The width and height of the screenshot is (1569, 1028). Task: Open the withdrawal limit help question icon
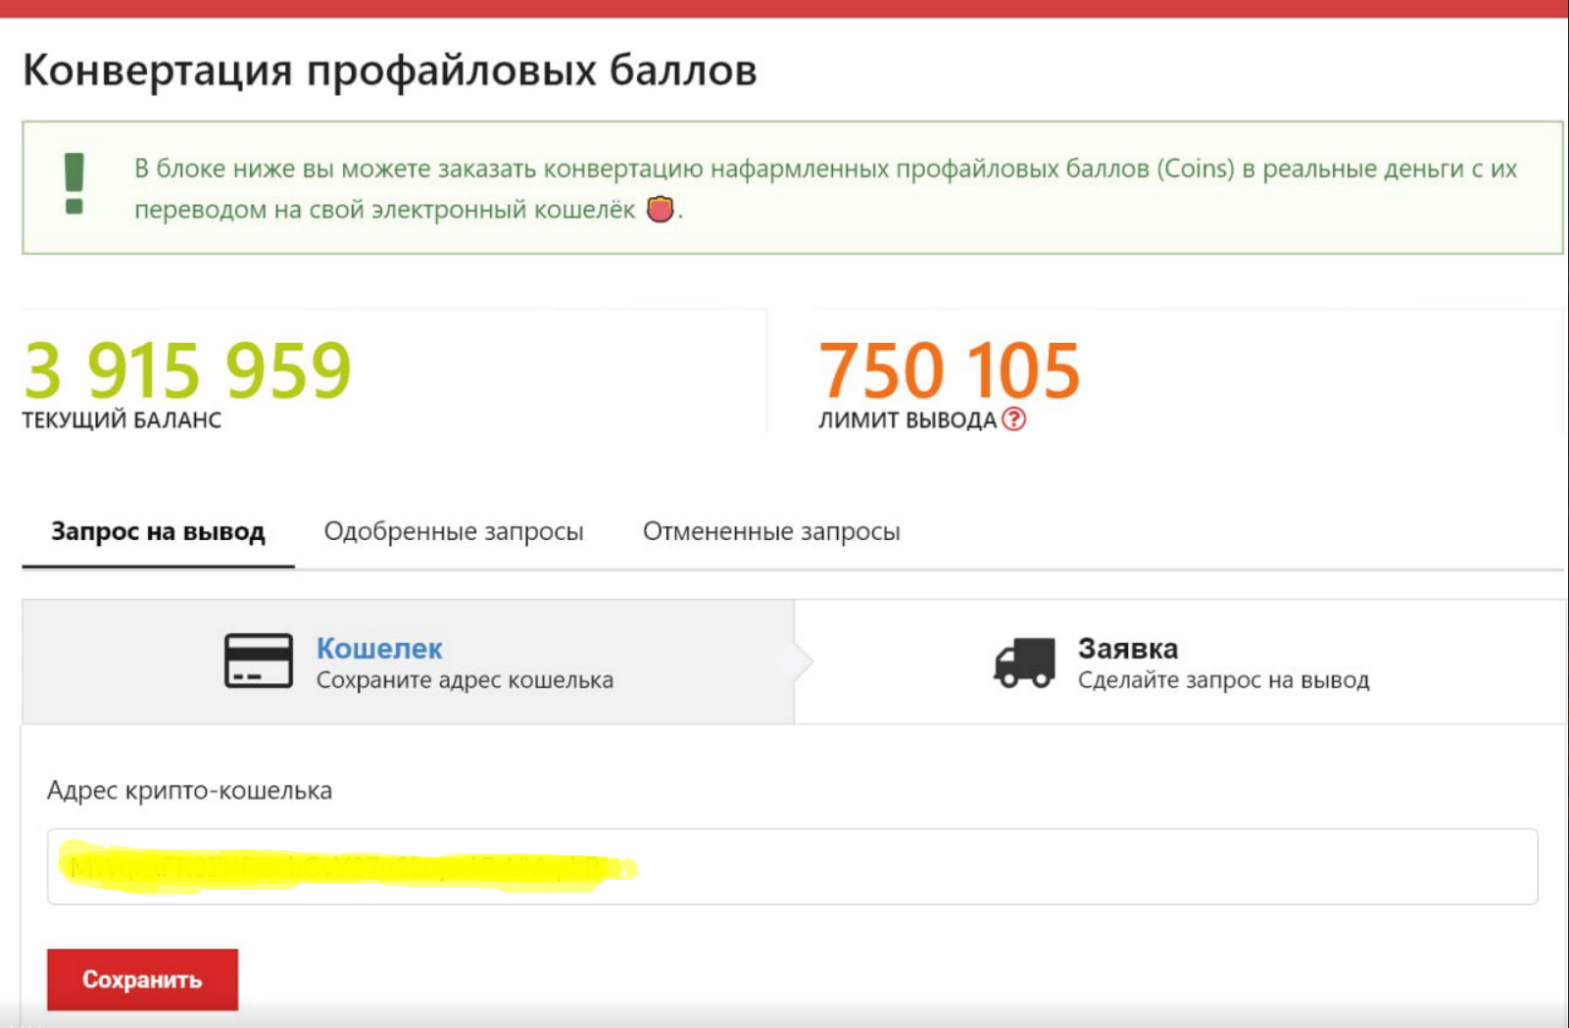point(1014,420)
